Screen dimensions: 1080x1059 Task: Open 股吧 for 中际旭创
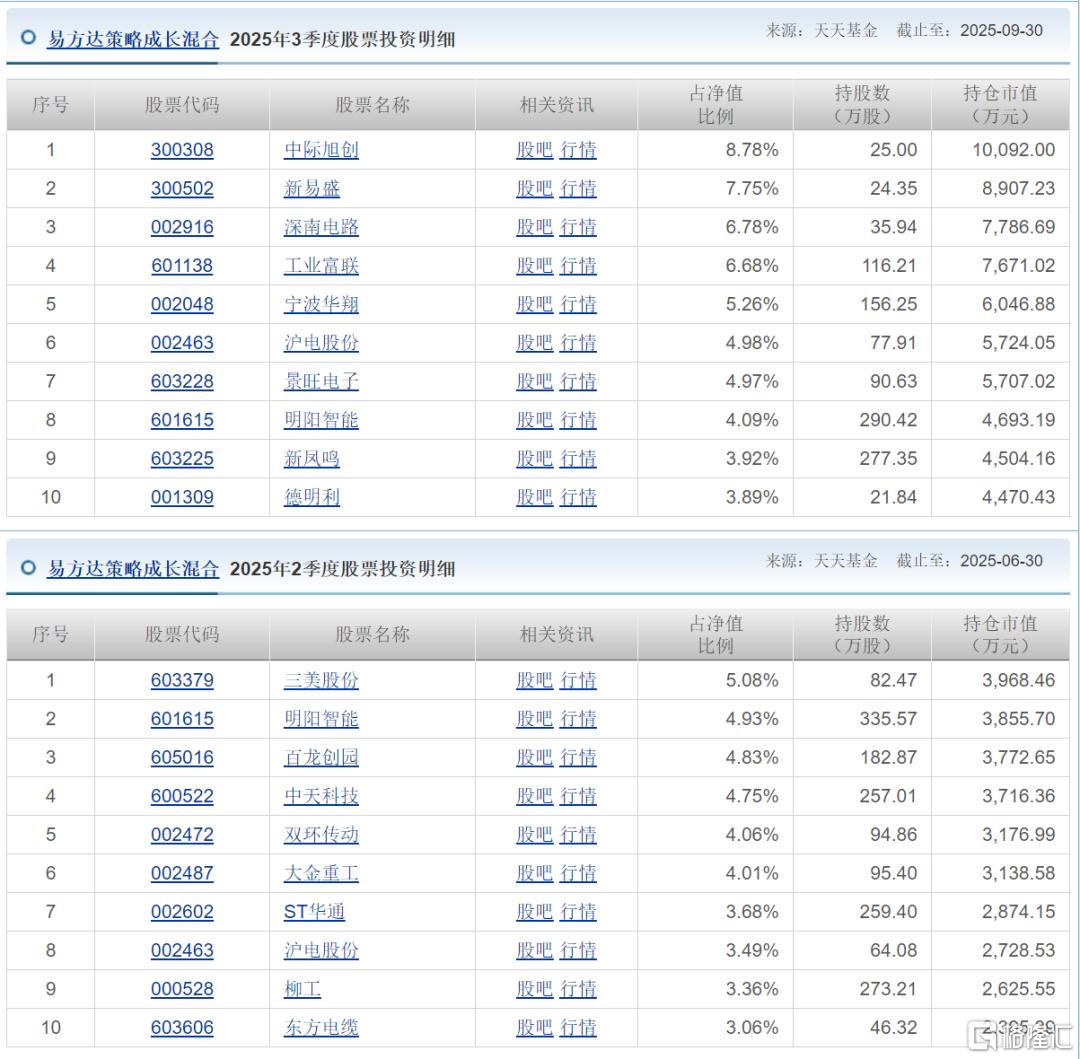point(534,150)
